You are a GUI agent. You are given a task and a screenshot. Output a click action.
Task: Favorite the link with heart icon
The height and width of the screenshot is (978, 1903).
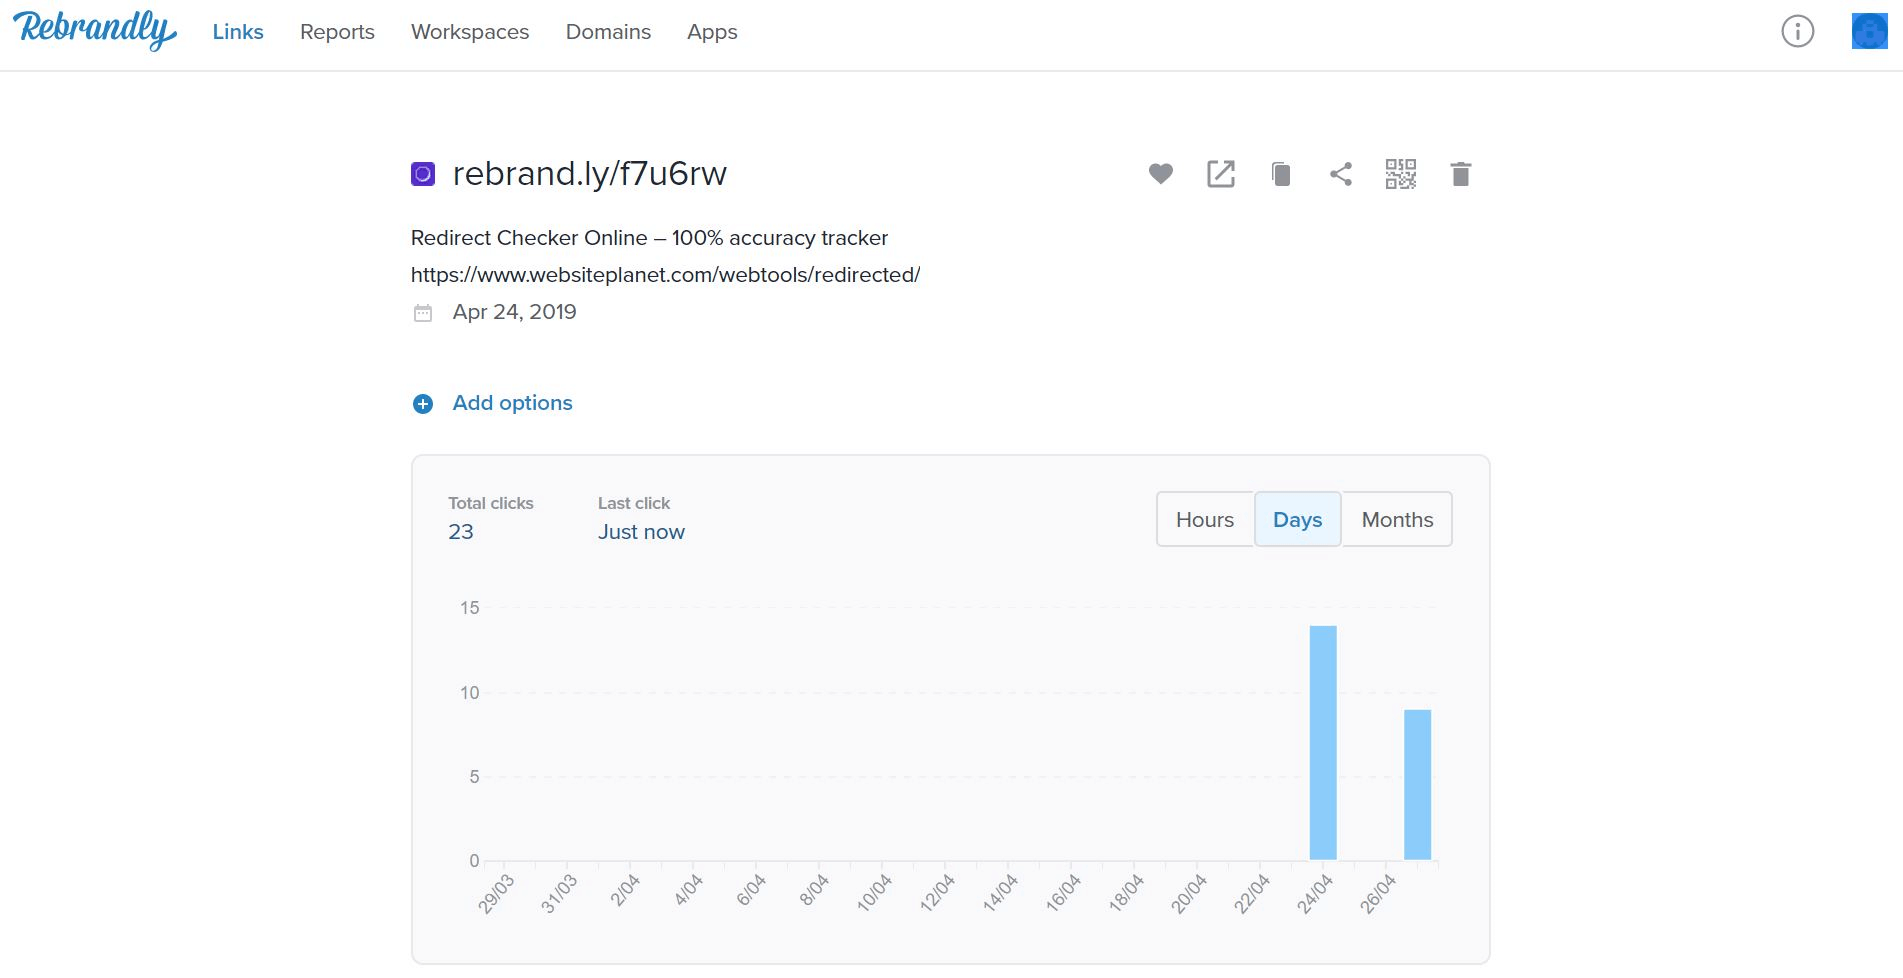[1160, 174]
